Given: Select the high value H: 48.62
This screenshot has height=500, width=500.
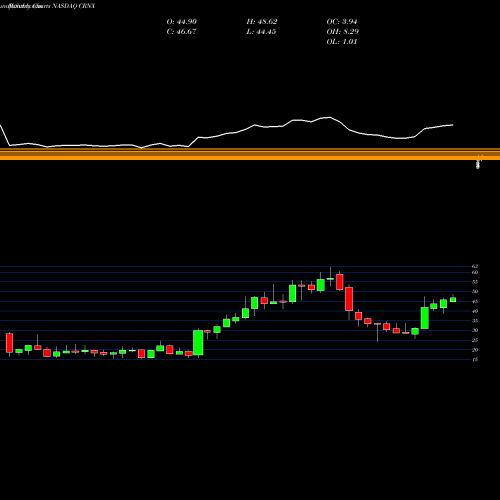Looking at the screenshot, I should pyautogui.click(x=262, y=22).
